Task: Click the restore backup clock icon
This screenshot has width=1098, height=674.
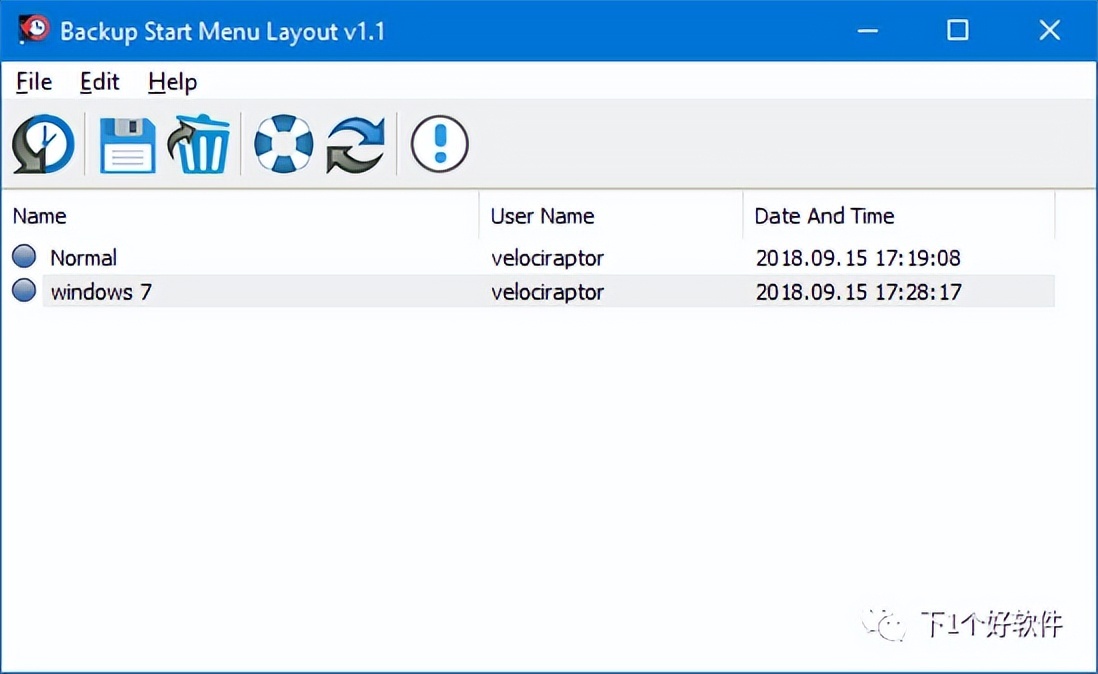Action: click(x=43, y=145)
